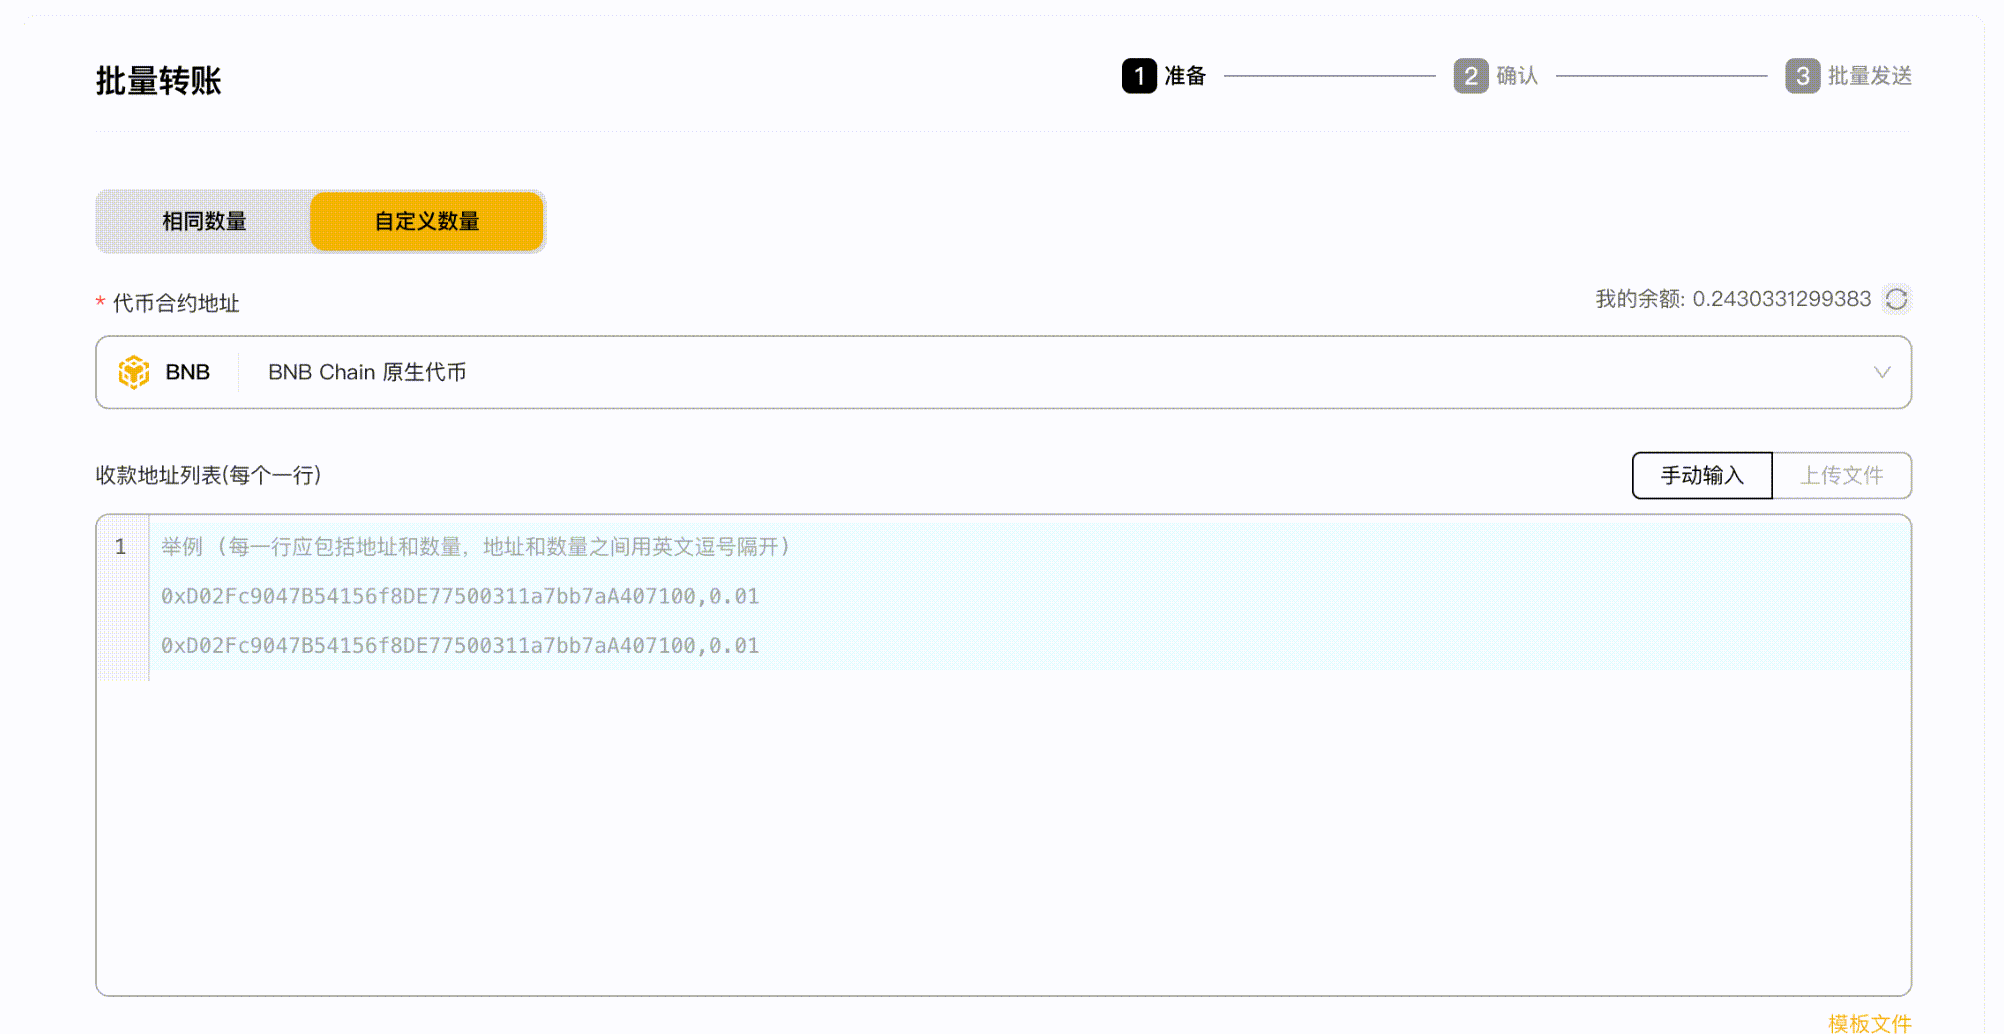Viewport: 2004px width, 1034px height.
Task: Click the BNB coin logo icon
Action: (134, 372)
